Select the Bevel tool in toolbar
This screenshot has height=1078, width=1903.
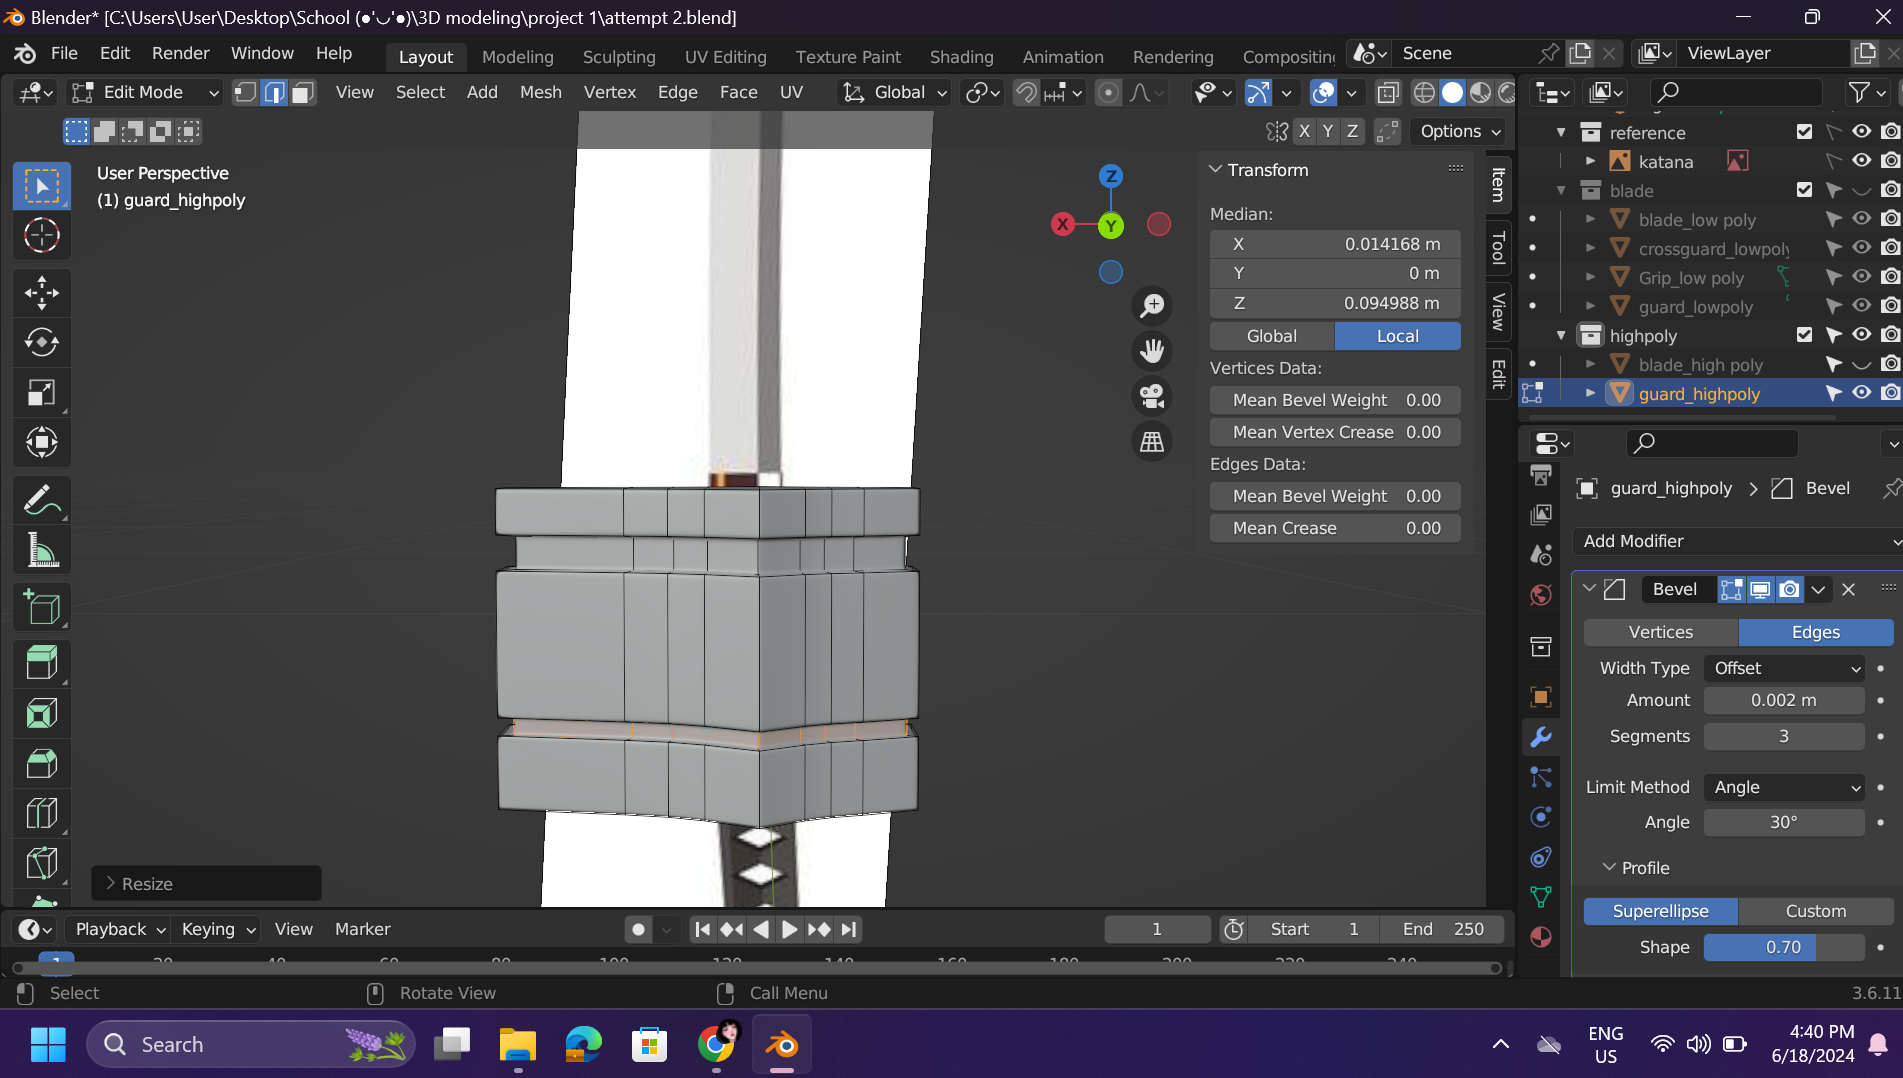(42, 763)
